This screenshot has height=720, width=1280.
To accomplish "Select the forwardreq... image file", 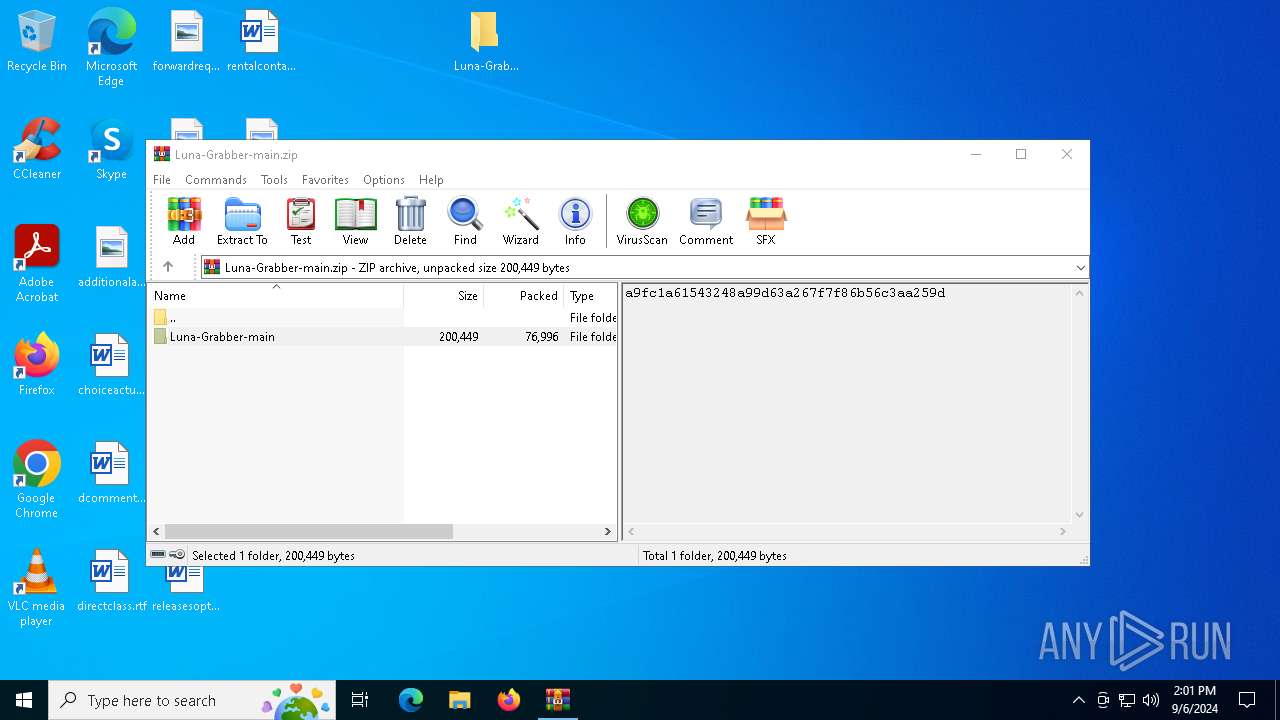I will click(x=186, y=41).
